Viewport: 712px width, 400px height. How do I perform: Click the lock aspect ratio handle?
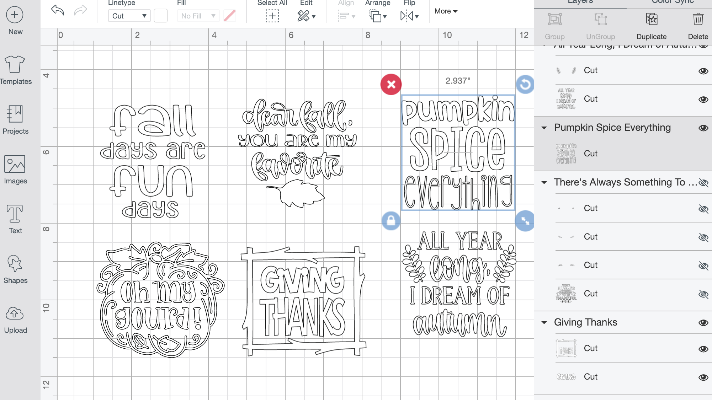pyautogui.click(x=391, y=220)
